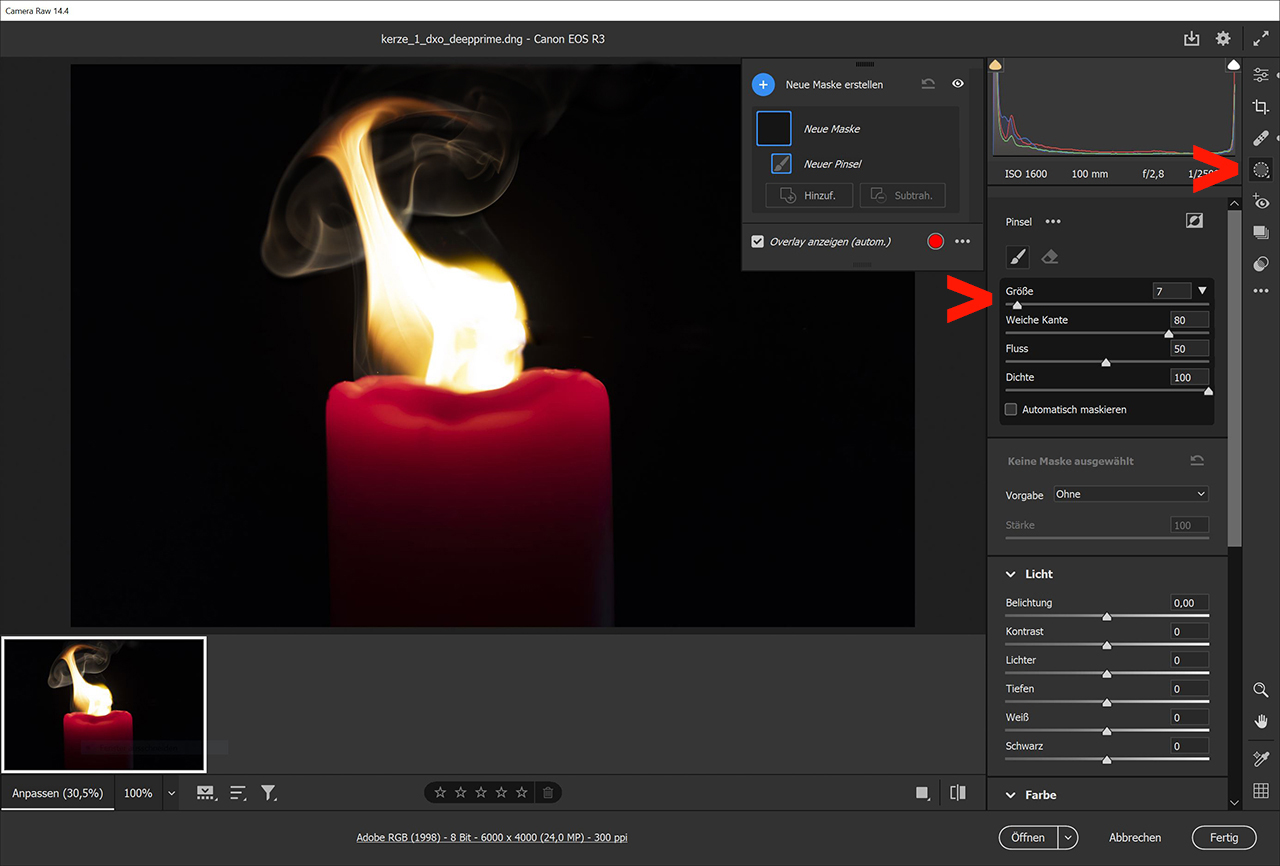Open the Masking tool
The image size is (1280, 866).
pyautogui.click(x=1261, y=170)
